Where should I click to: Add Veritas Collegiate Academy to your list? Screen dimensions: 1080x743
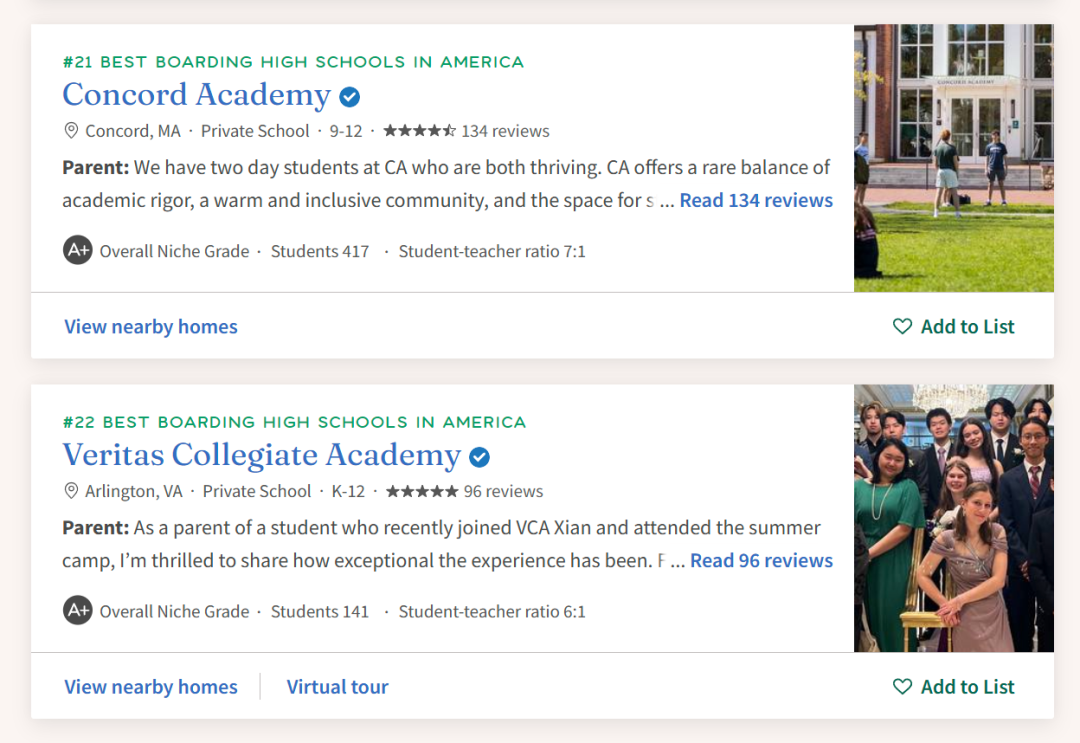pyautogui.click(x=954, y=687)
